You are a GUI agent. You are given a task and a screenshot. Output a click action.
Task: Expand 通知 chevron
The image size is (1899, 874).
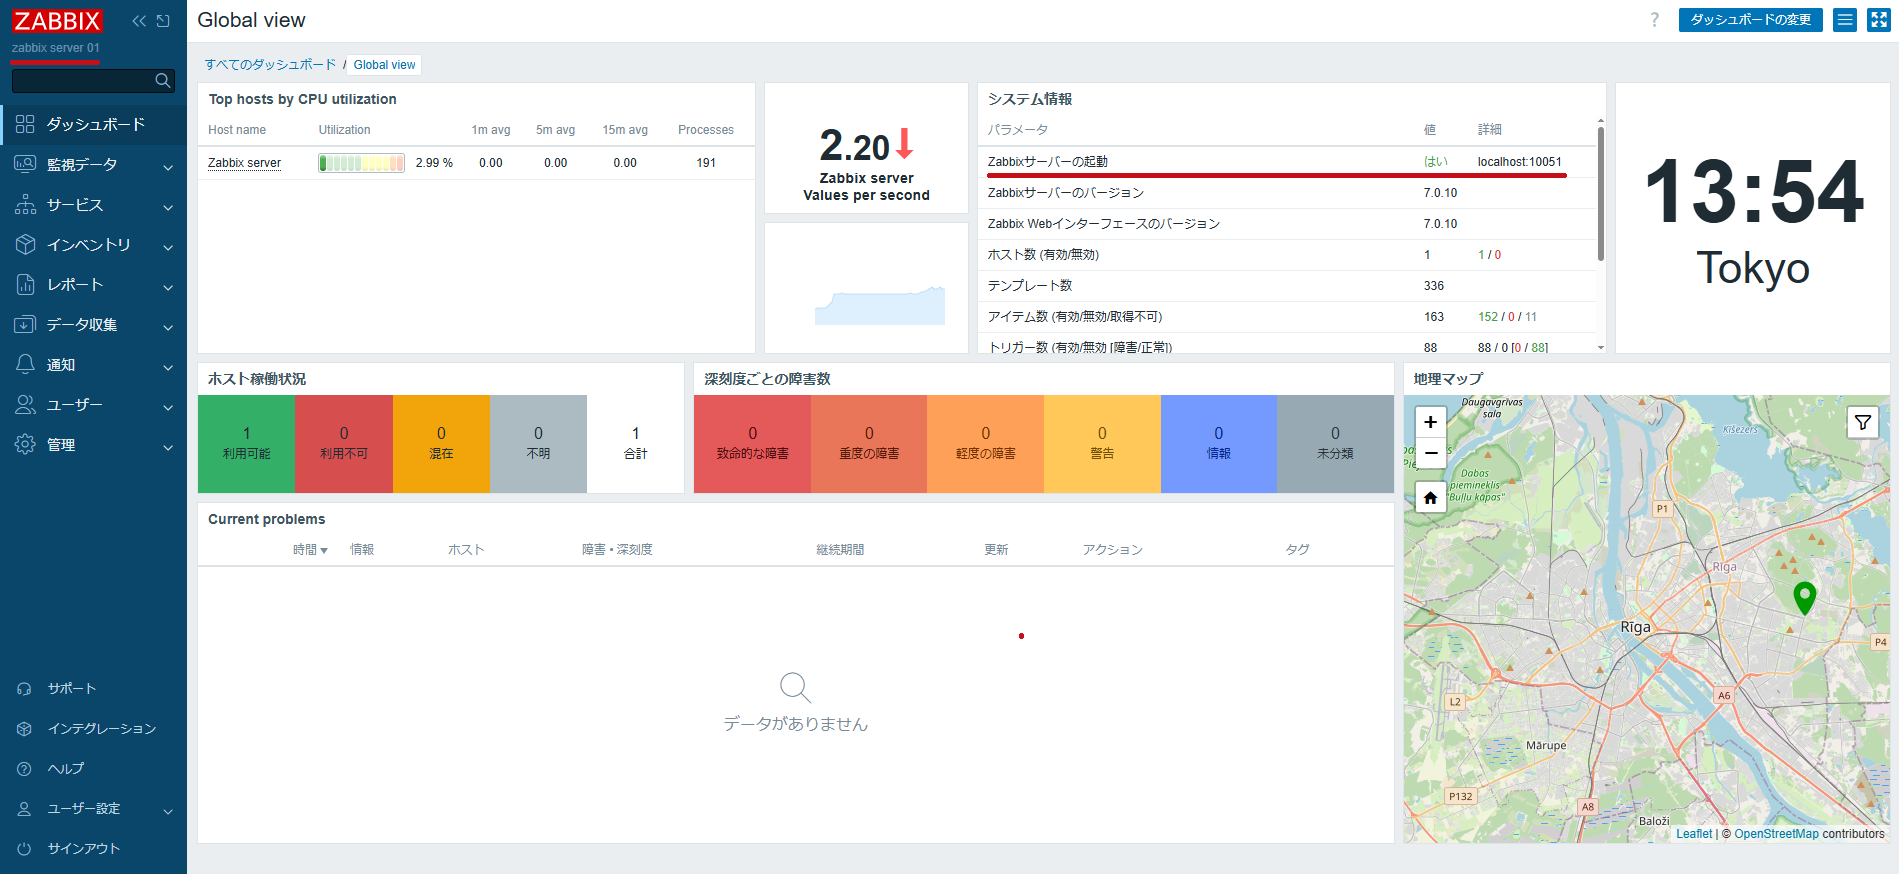click(168, 367)
